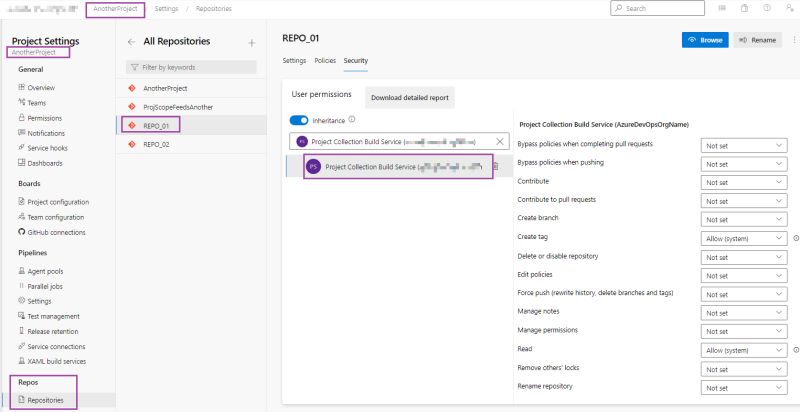Open Remove others' locks dropdown
This screenshot has width=800, height=412.
click(x=744, y=369)
